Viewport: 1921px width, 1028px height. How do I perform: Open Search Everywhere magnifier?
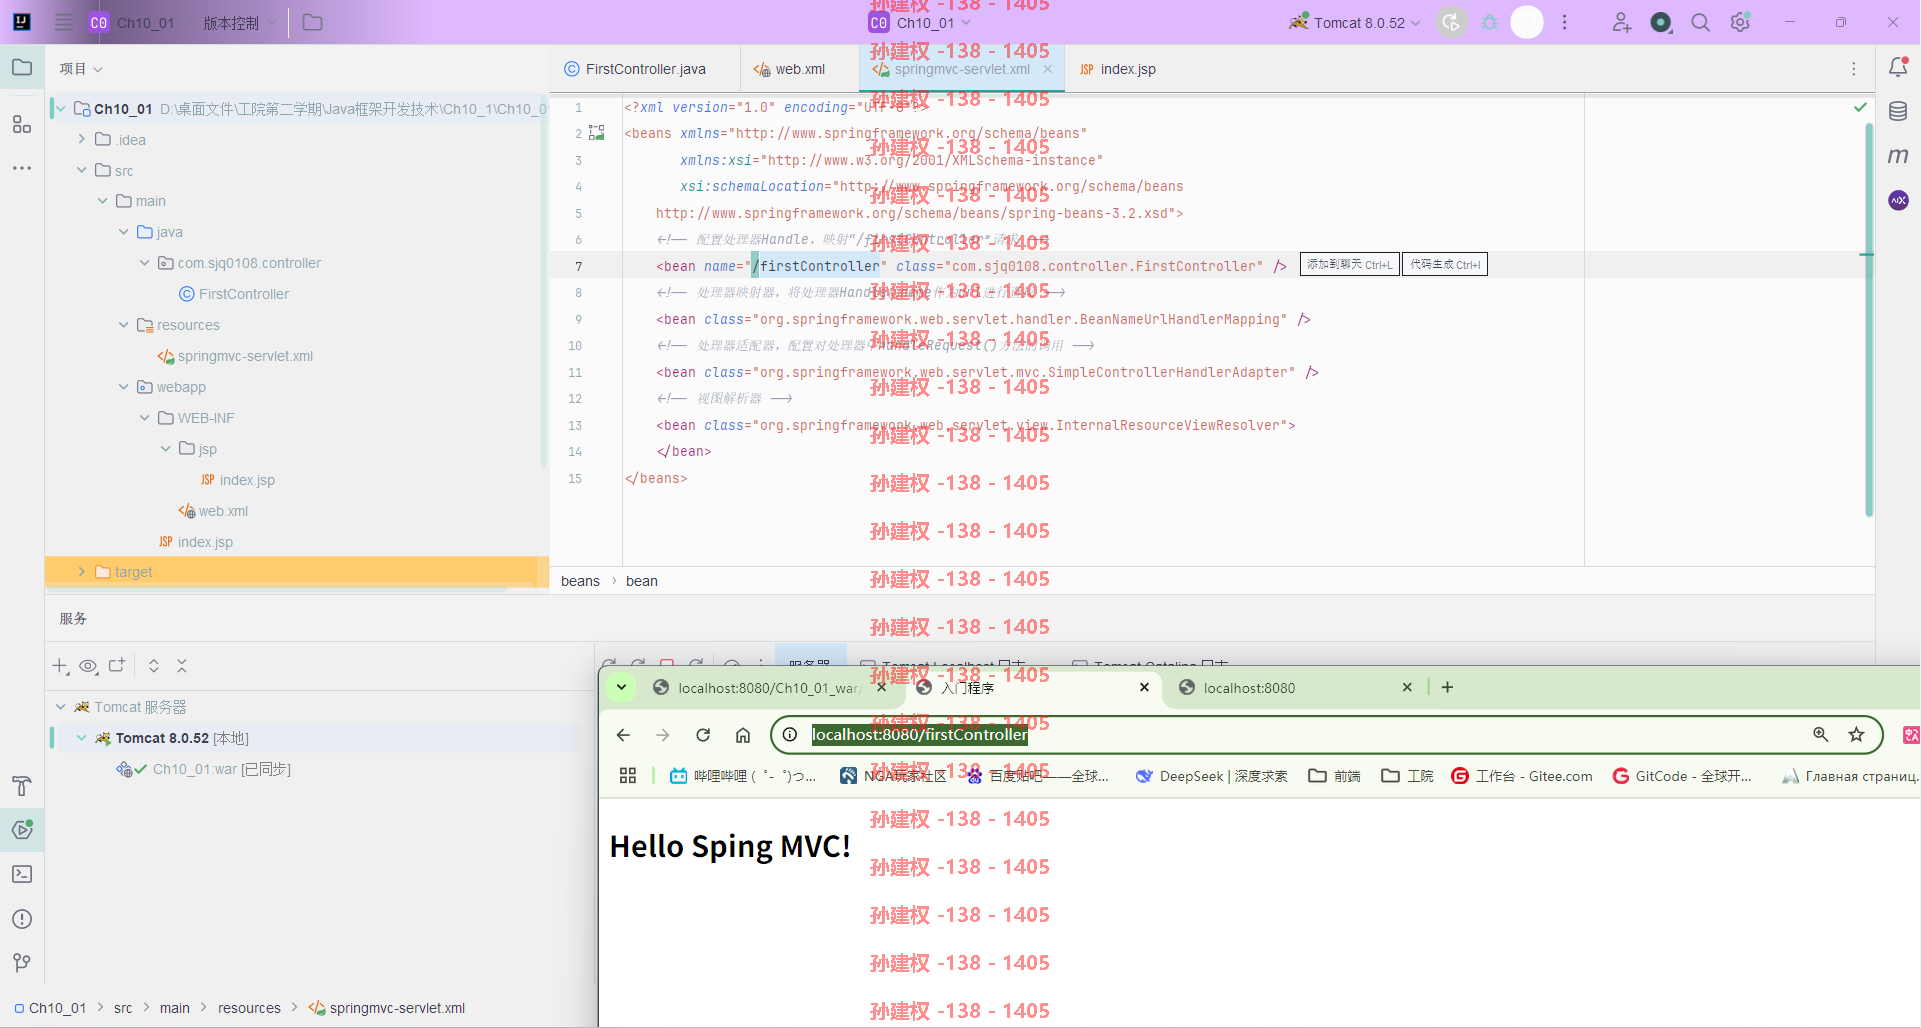coord(1700,22)
